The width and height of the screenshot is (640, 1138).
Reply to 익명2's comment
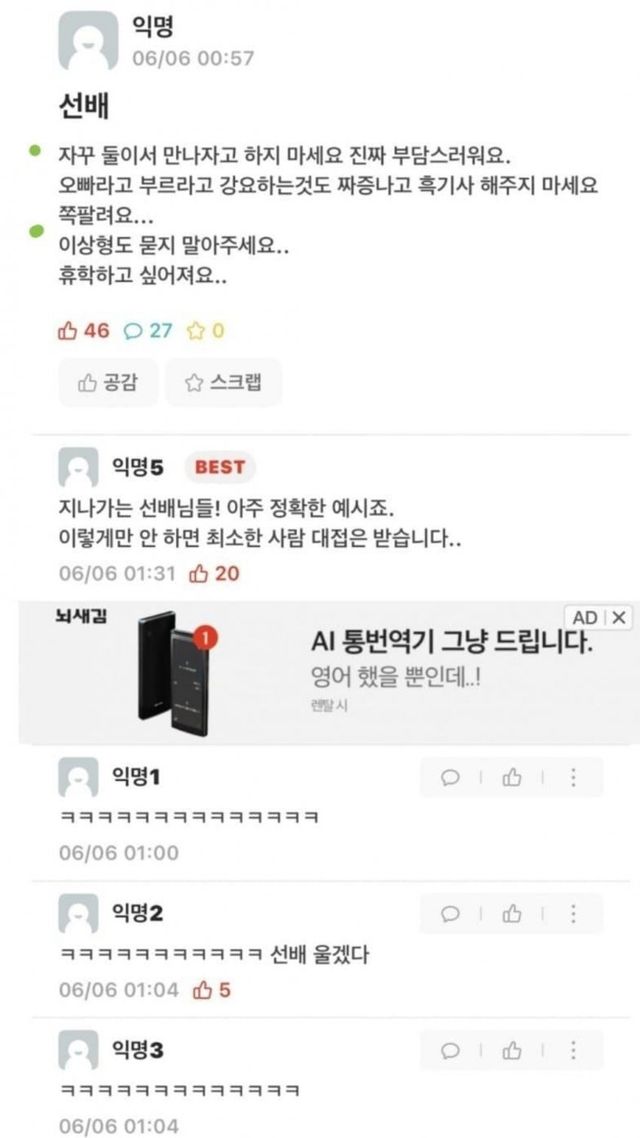pos(450,914)
